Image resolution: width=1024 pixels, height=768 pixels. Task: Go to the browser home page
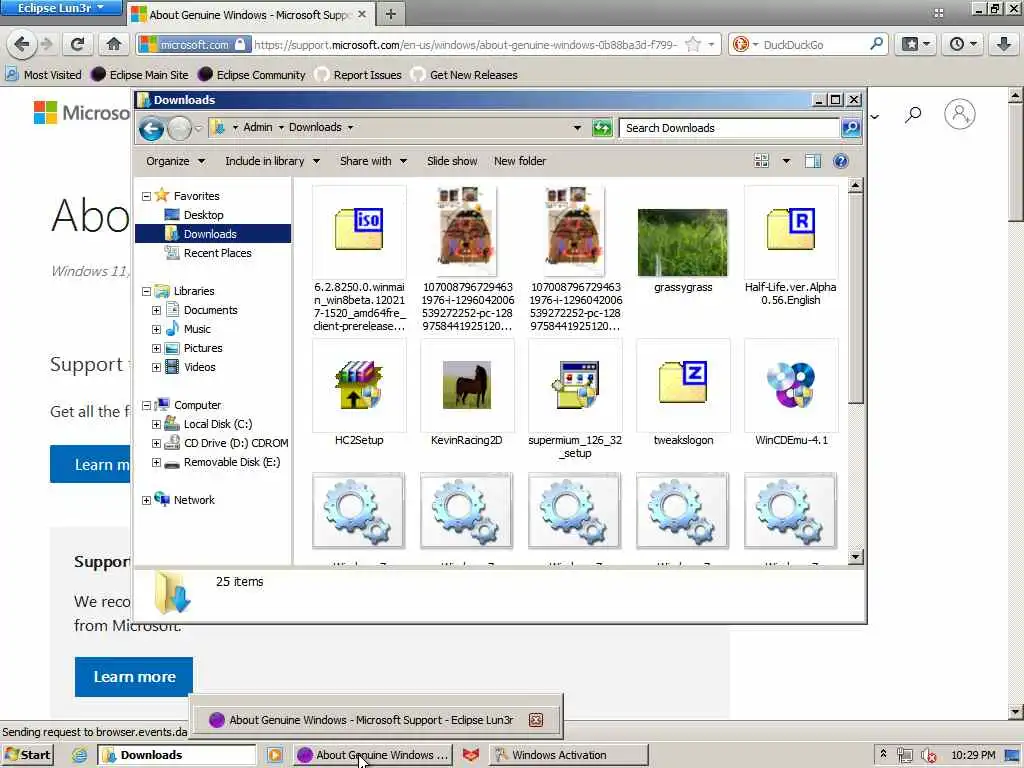114,44
